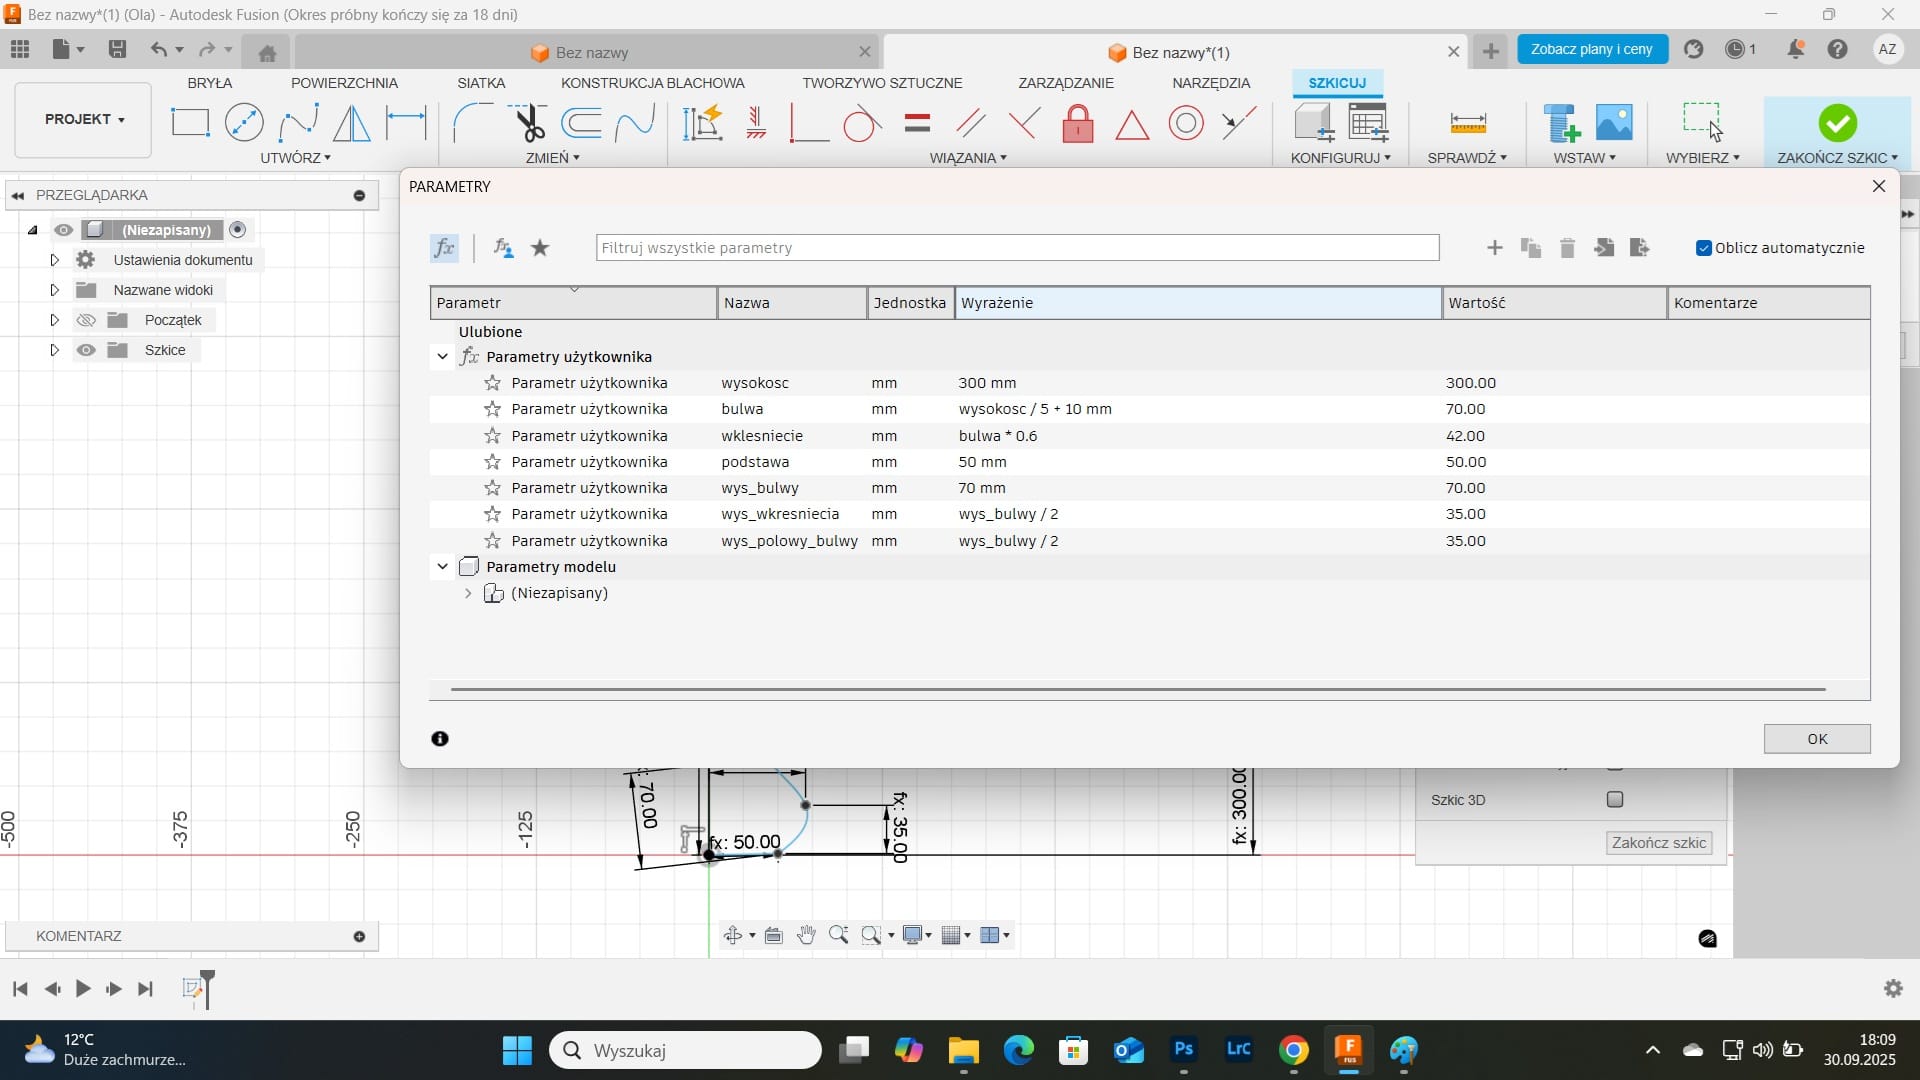Enable the Szkic 3D checkbox
The width and height of the screenshot is (1920, 1080).
1614,799
